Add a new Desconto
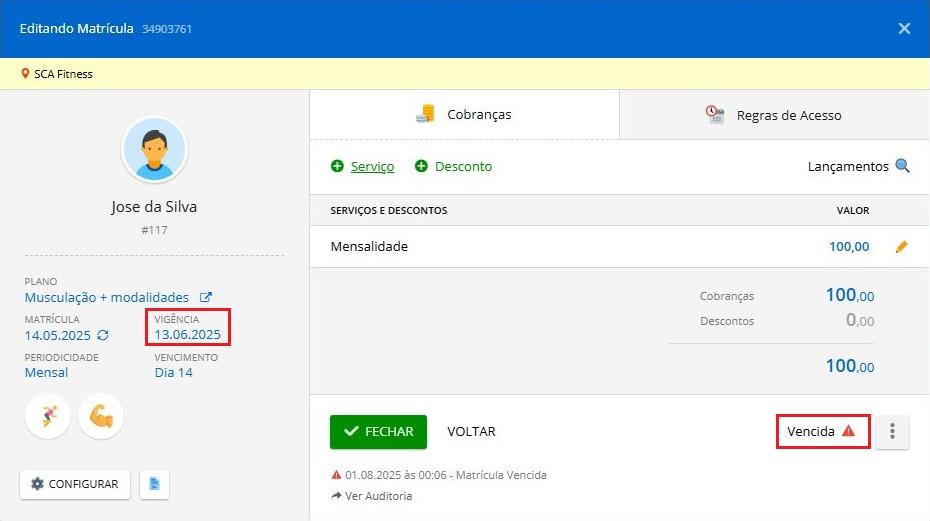The image size is (930, 521). coord(454,166)
